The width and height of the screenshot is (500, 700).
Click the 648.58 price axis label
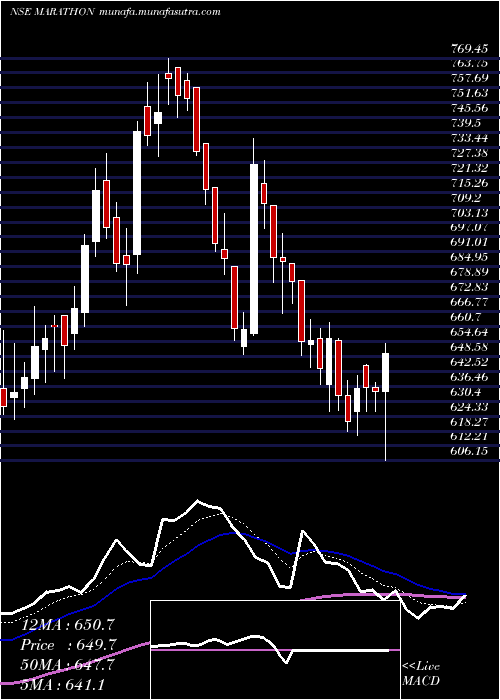469,347
